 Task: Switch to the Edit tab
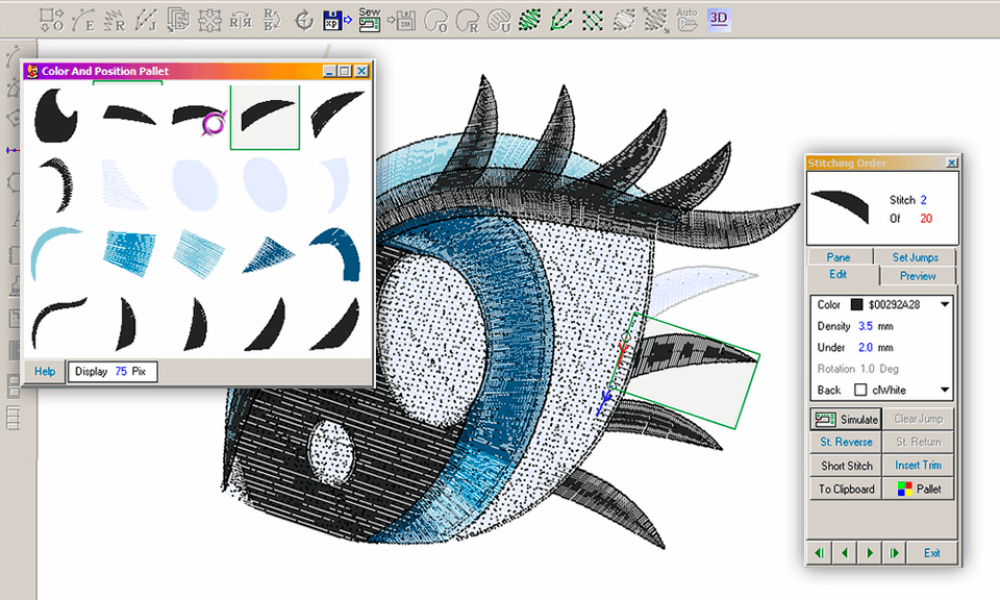838,275
